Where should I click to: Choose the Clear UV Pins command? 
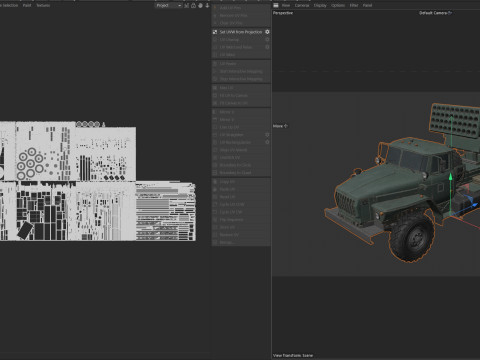(241, 23)
